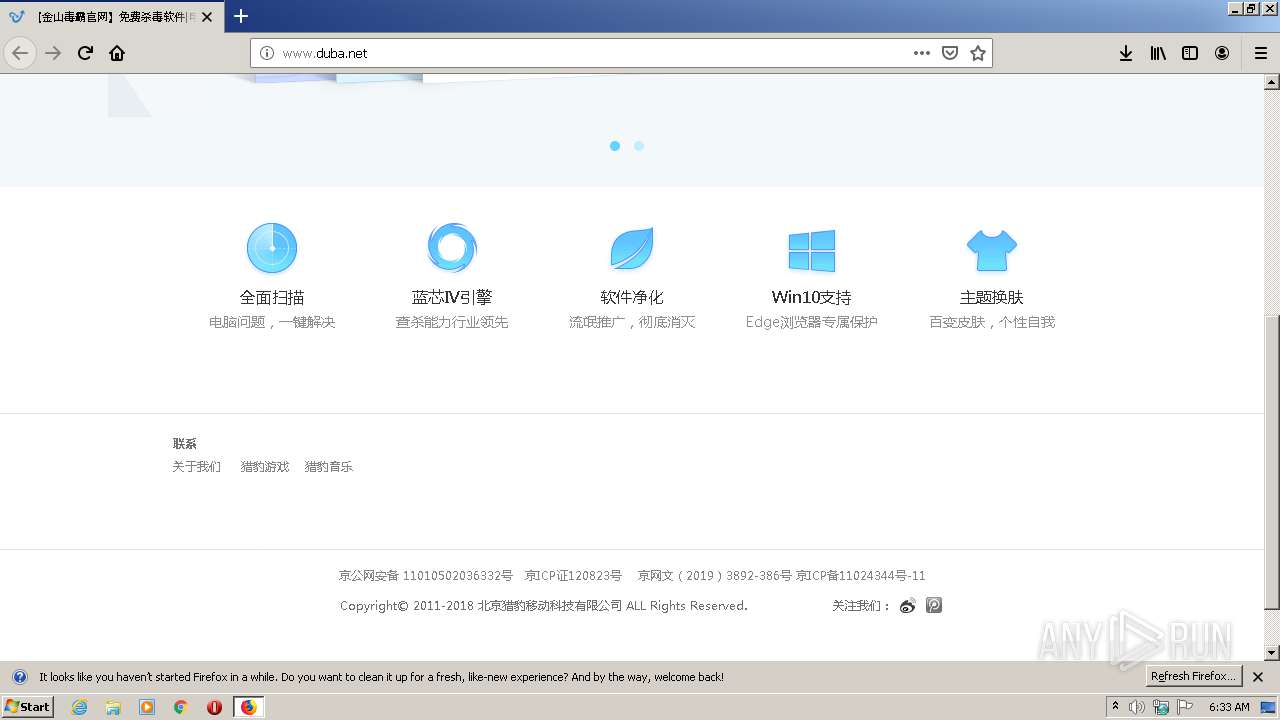1280x720 pixels.
Task: Close the 金山毒霸官网 tab
Action: tap(207, 17)
